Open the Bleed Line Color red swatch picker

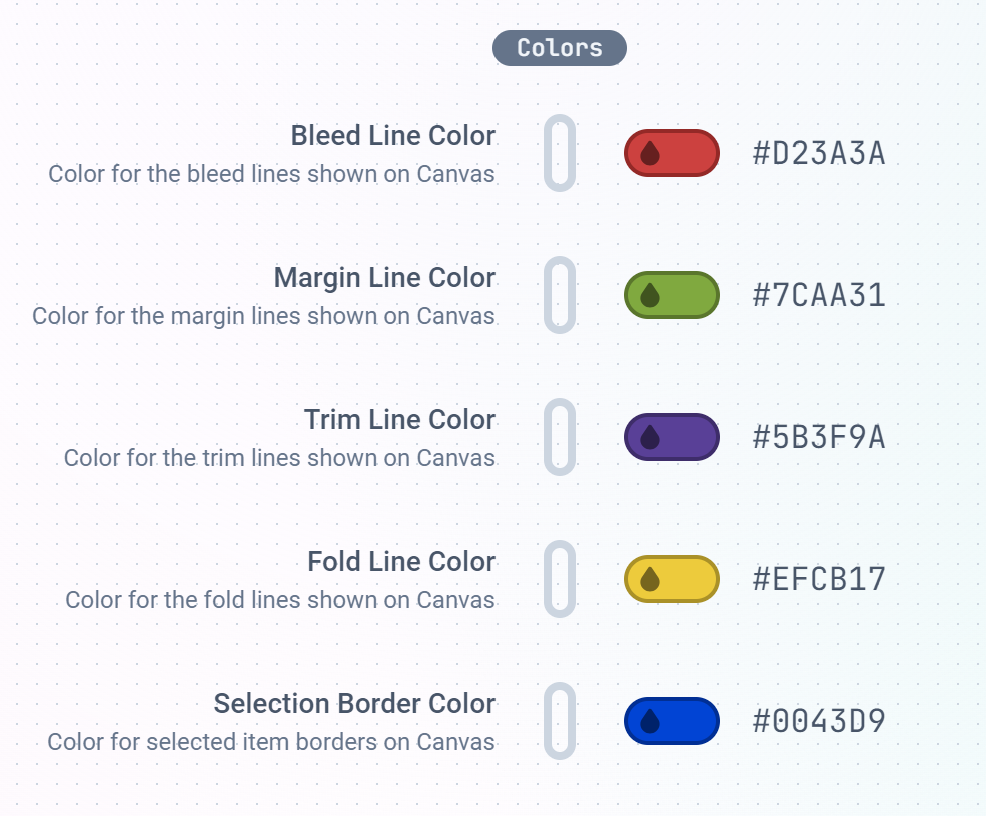(x=672, y=153)
